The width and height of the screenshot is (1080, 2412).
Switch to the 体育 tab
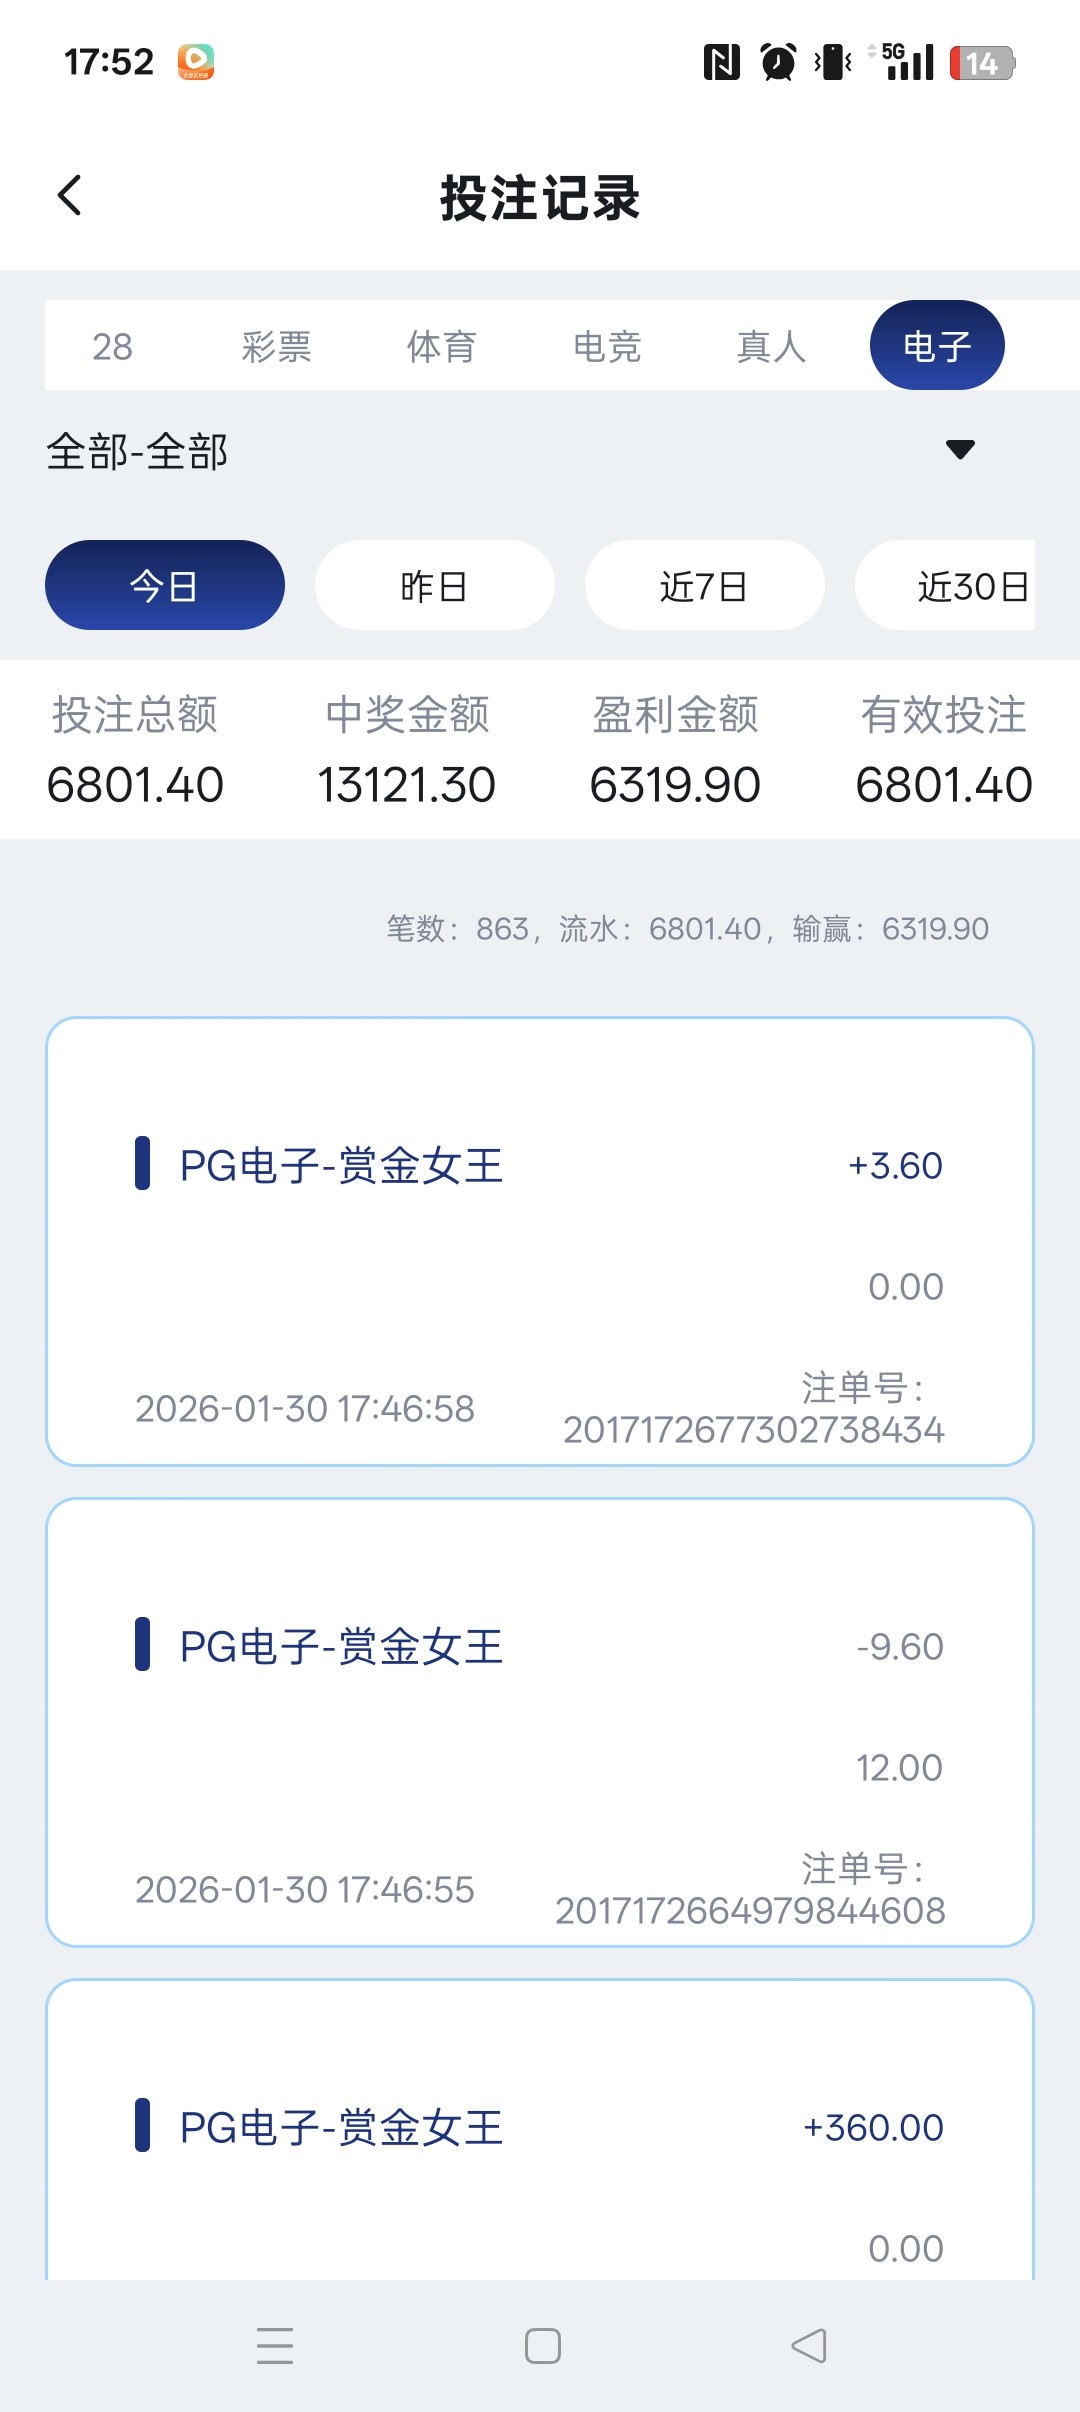pyautogui.click(x=441, y=346)
